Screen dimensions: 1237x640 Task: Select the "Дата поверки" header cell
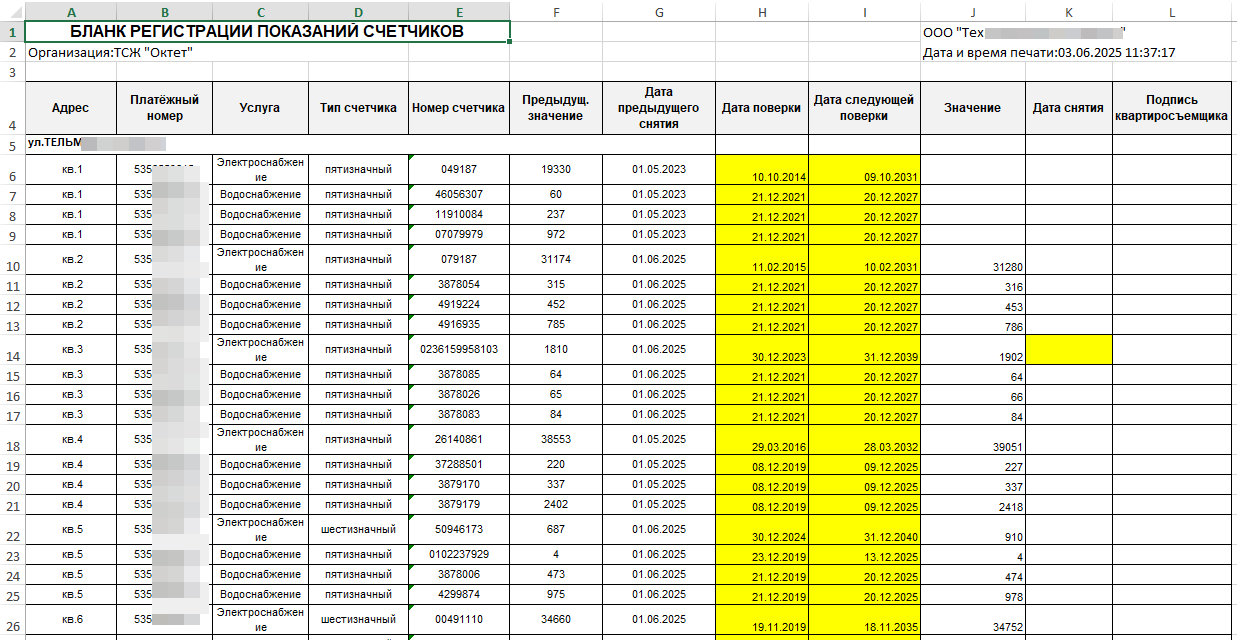(x=762, y=108)
